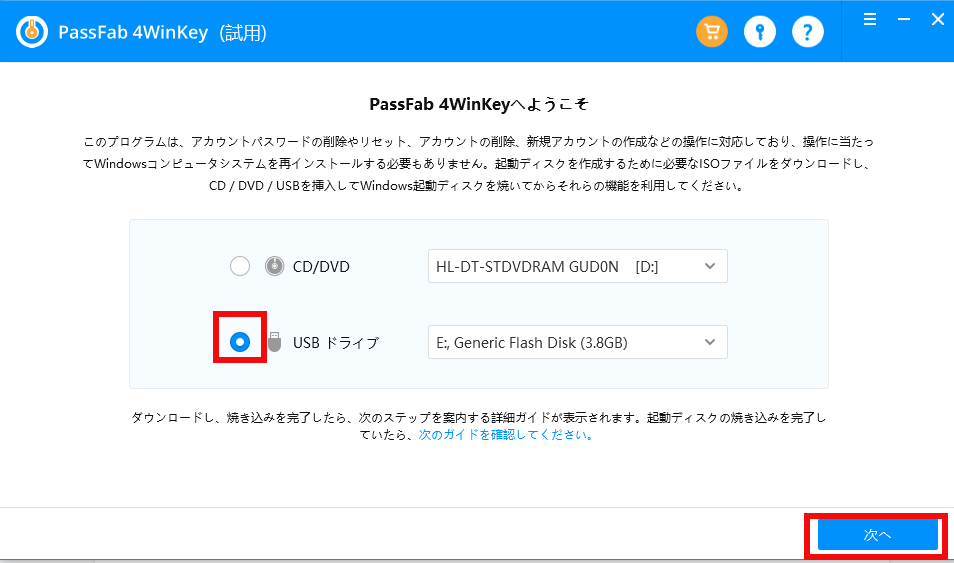Click the 次へ button

pos(877,535)
